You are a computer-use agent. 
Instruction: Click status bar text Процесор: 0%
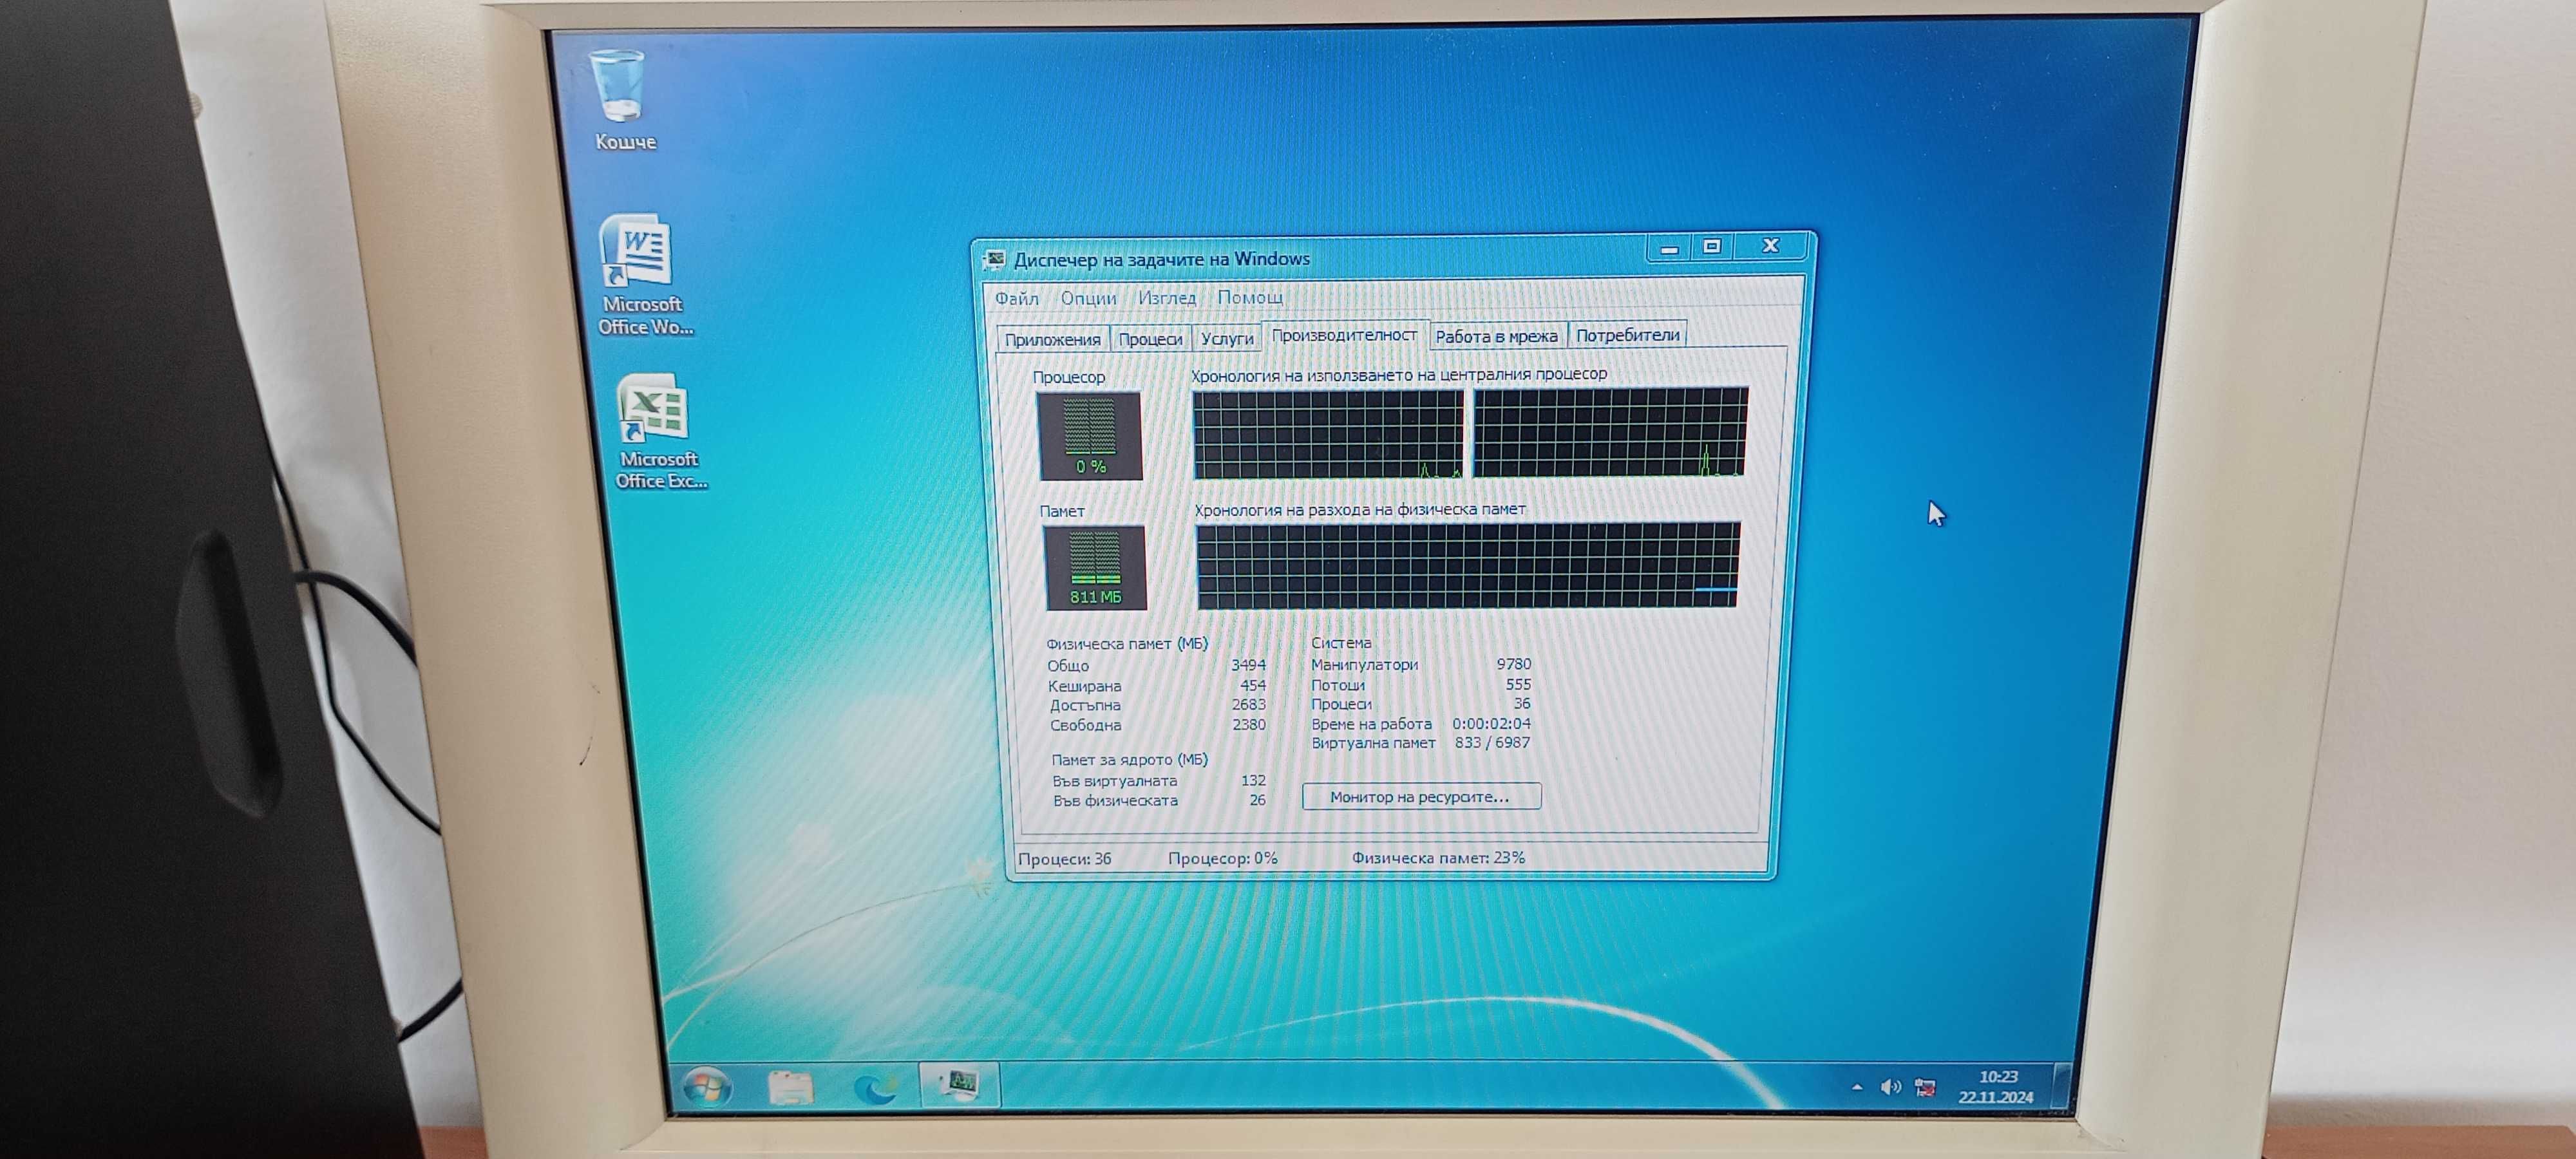click(x=1222, y=859)
